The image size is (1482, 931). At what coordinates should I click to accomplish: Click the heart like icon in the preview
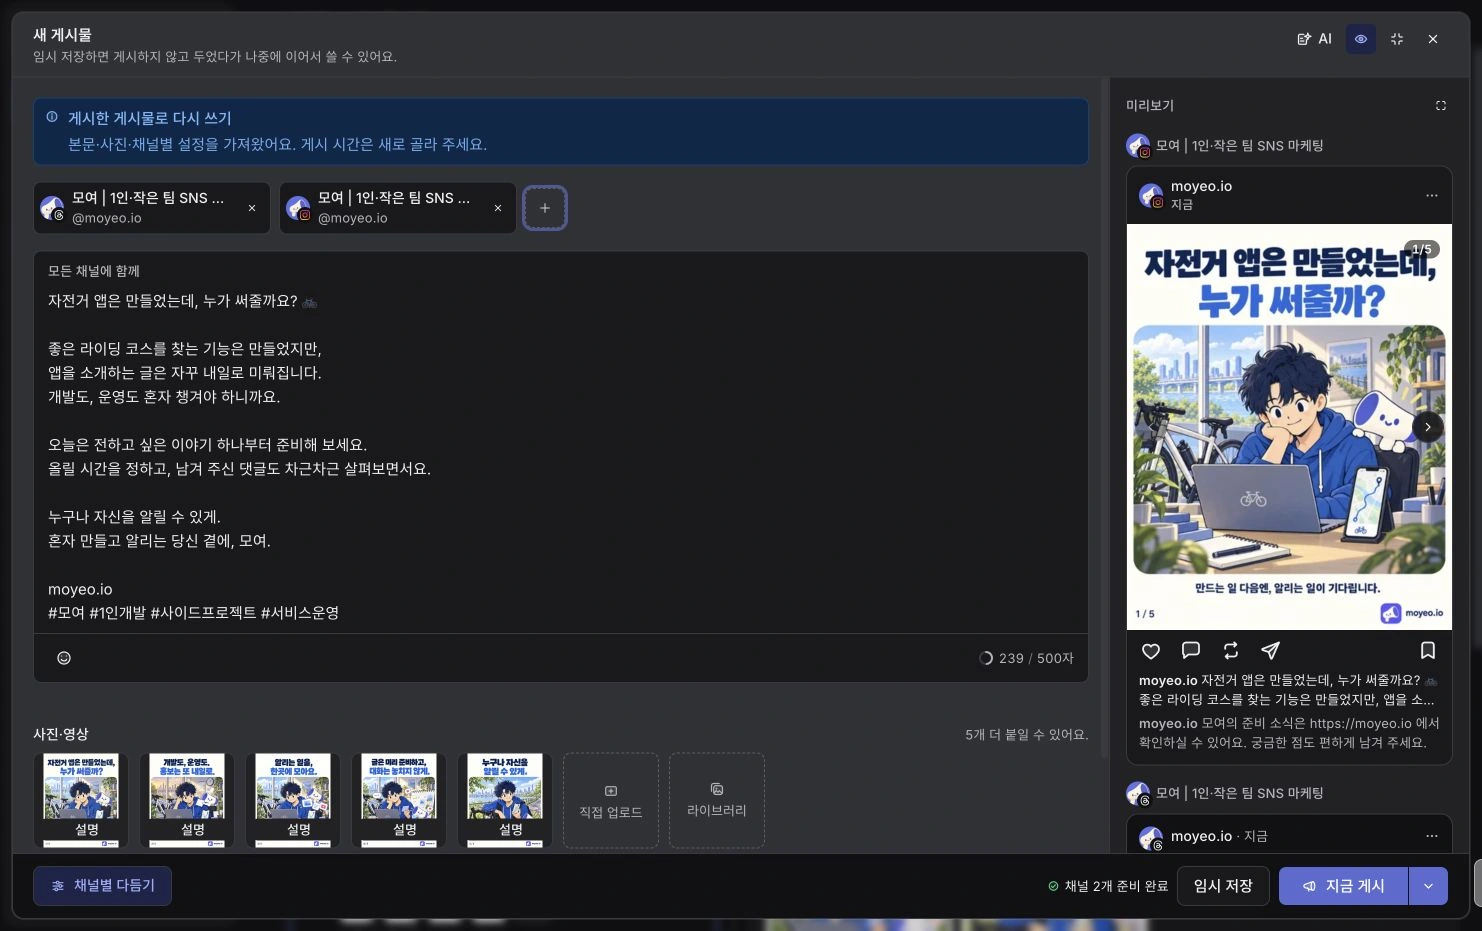(1151, 651)
